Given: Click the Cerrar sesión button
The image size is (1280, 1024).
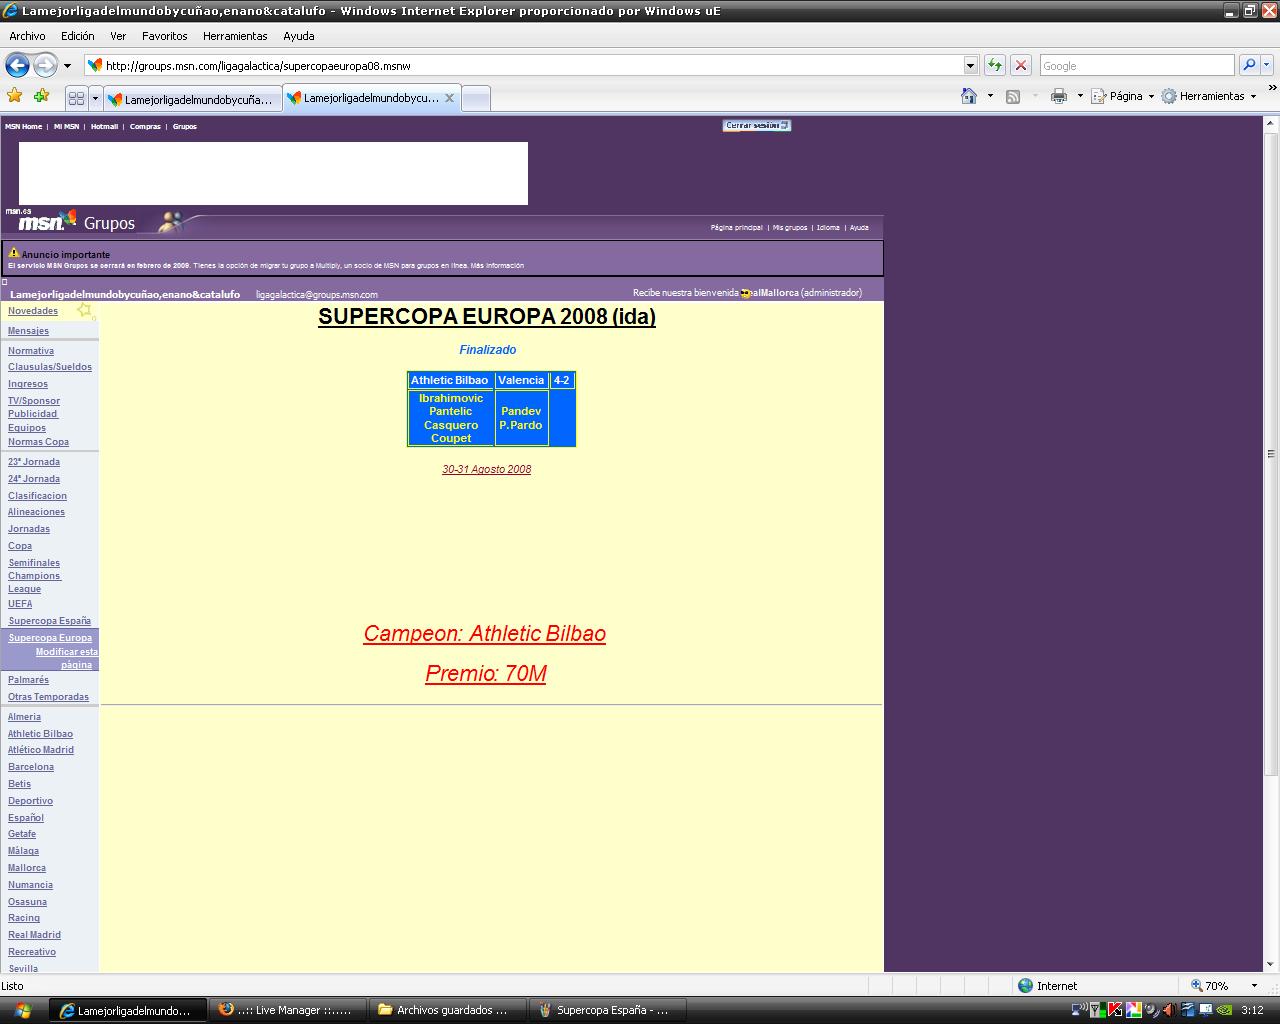Looking at the screenshot, I should pyautogui.click(x=757, y=126).
